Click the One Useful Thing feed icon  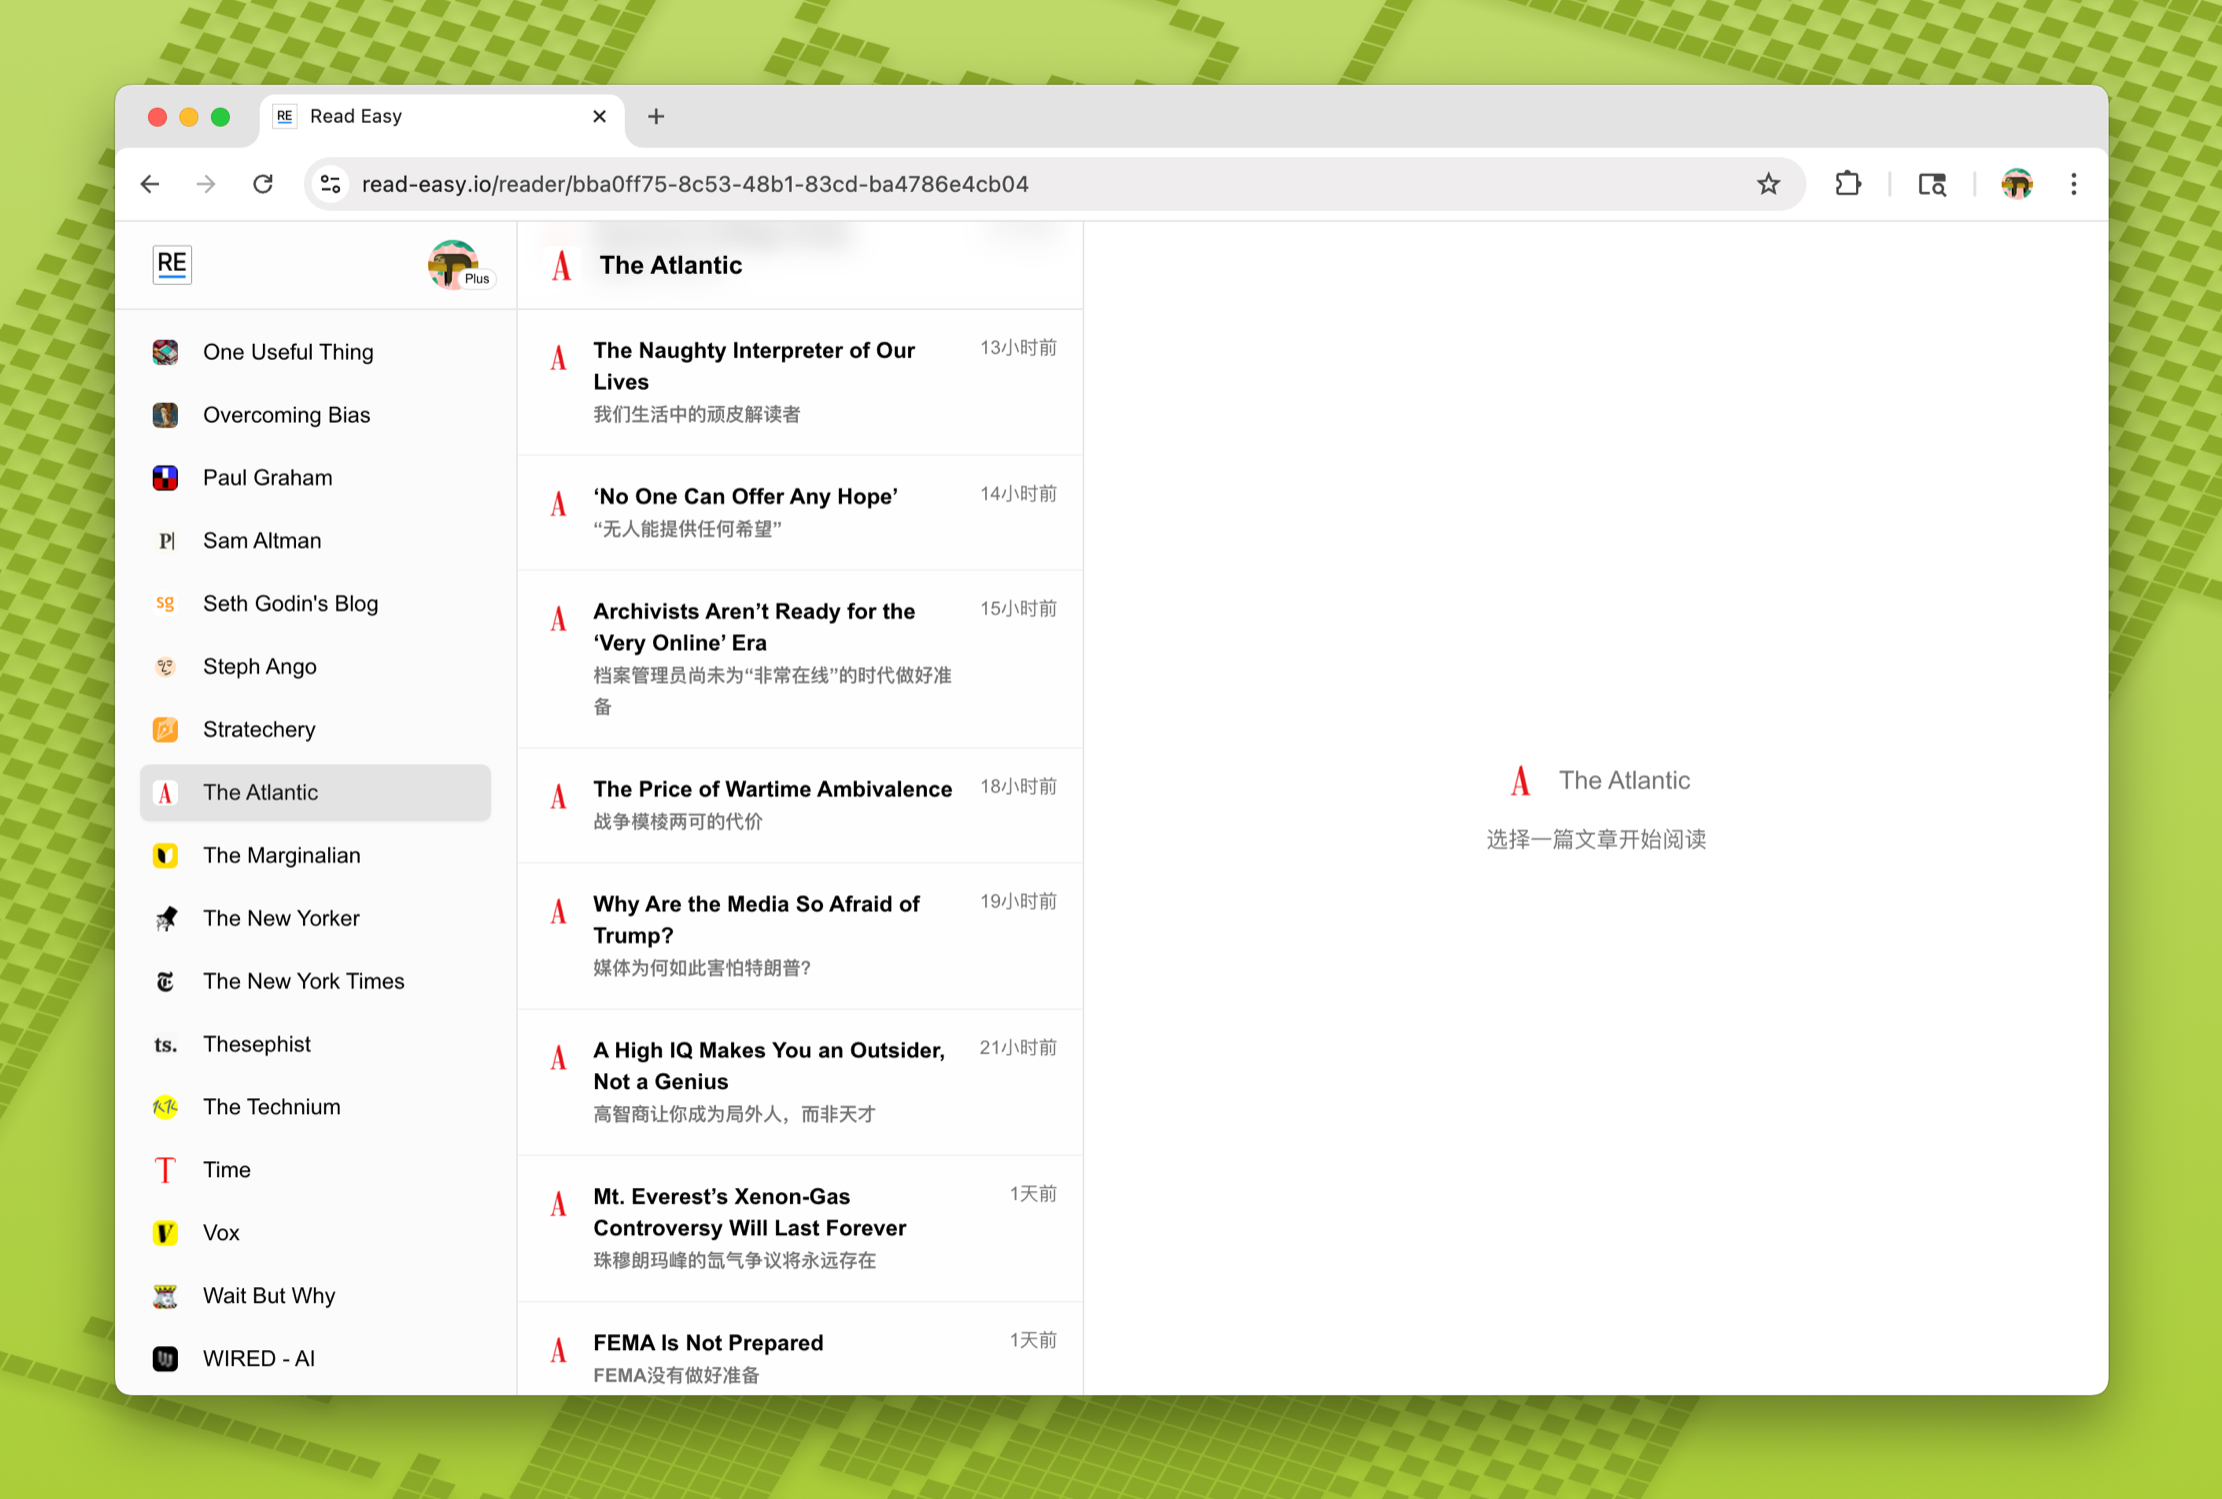coord(165,352)
